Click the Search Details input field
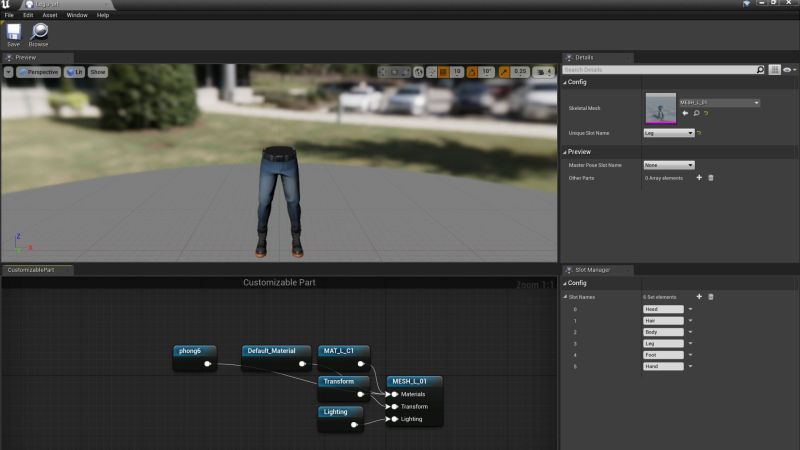 point(659,70)
